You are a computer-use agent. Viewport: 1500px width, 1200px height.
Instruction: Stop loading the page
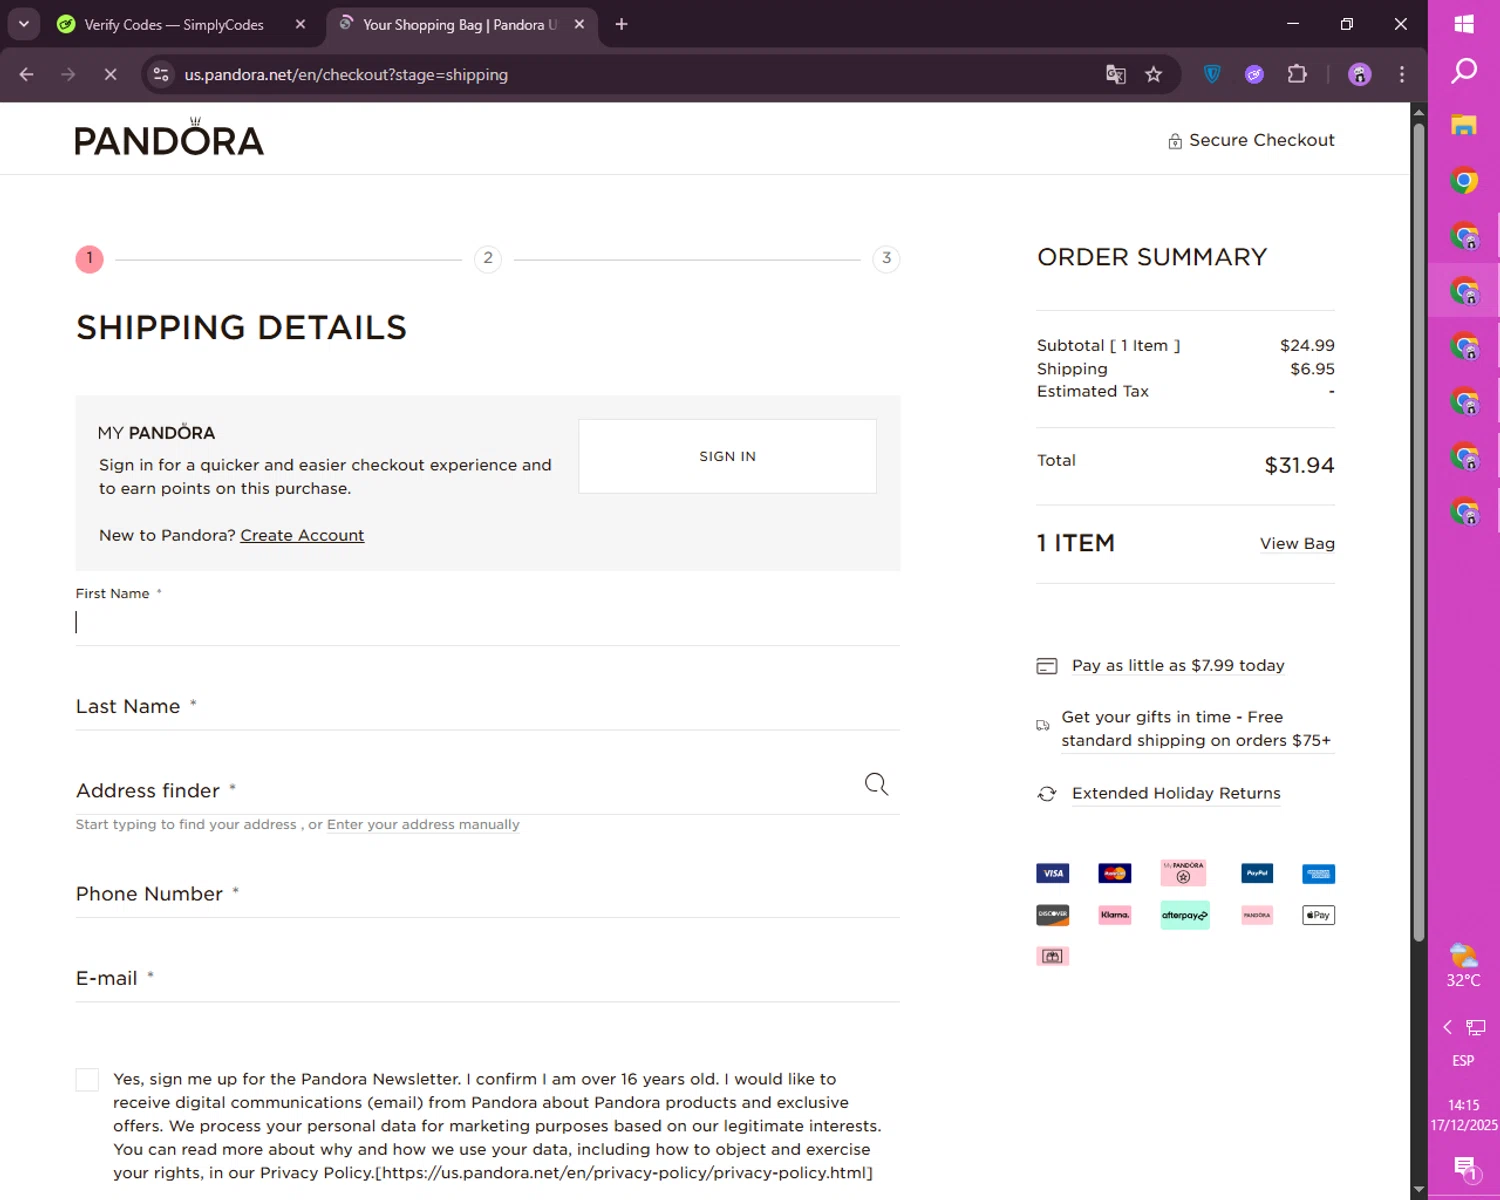coord(110,75)
